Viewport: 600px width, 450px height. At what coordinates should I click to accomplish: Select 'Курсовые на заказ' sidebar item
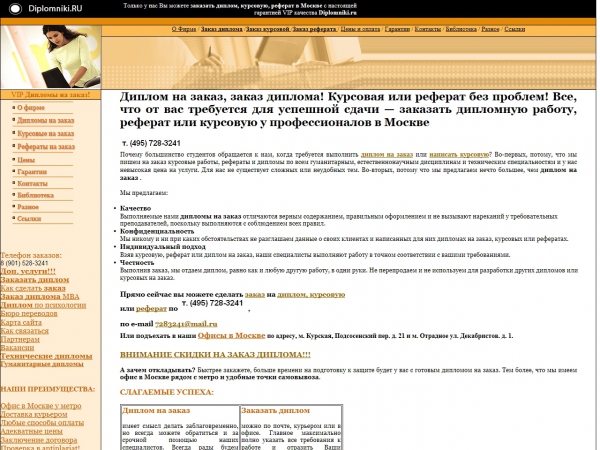click(46, 134)
